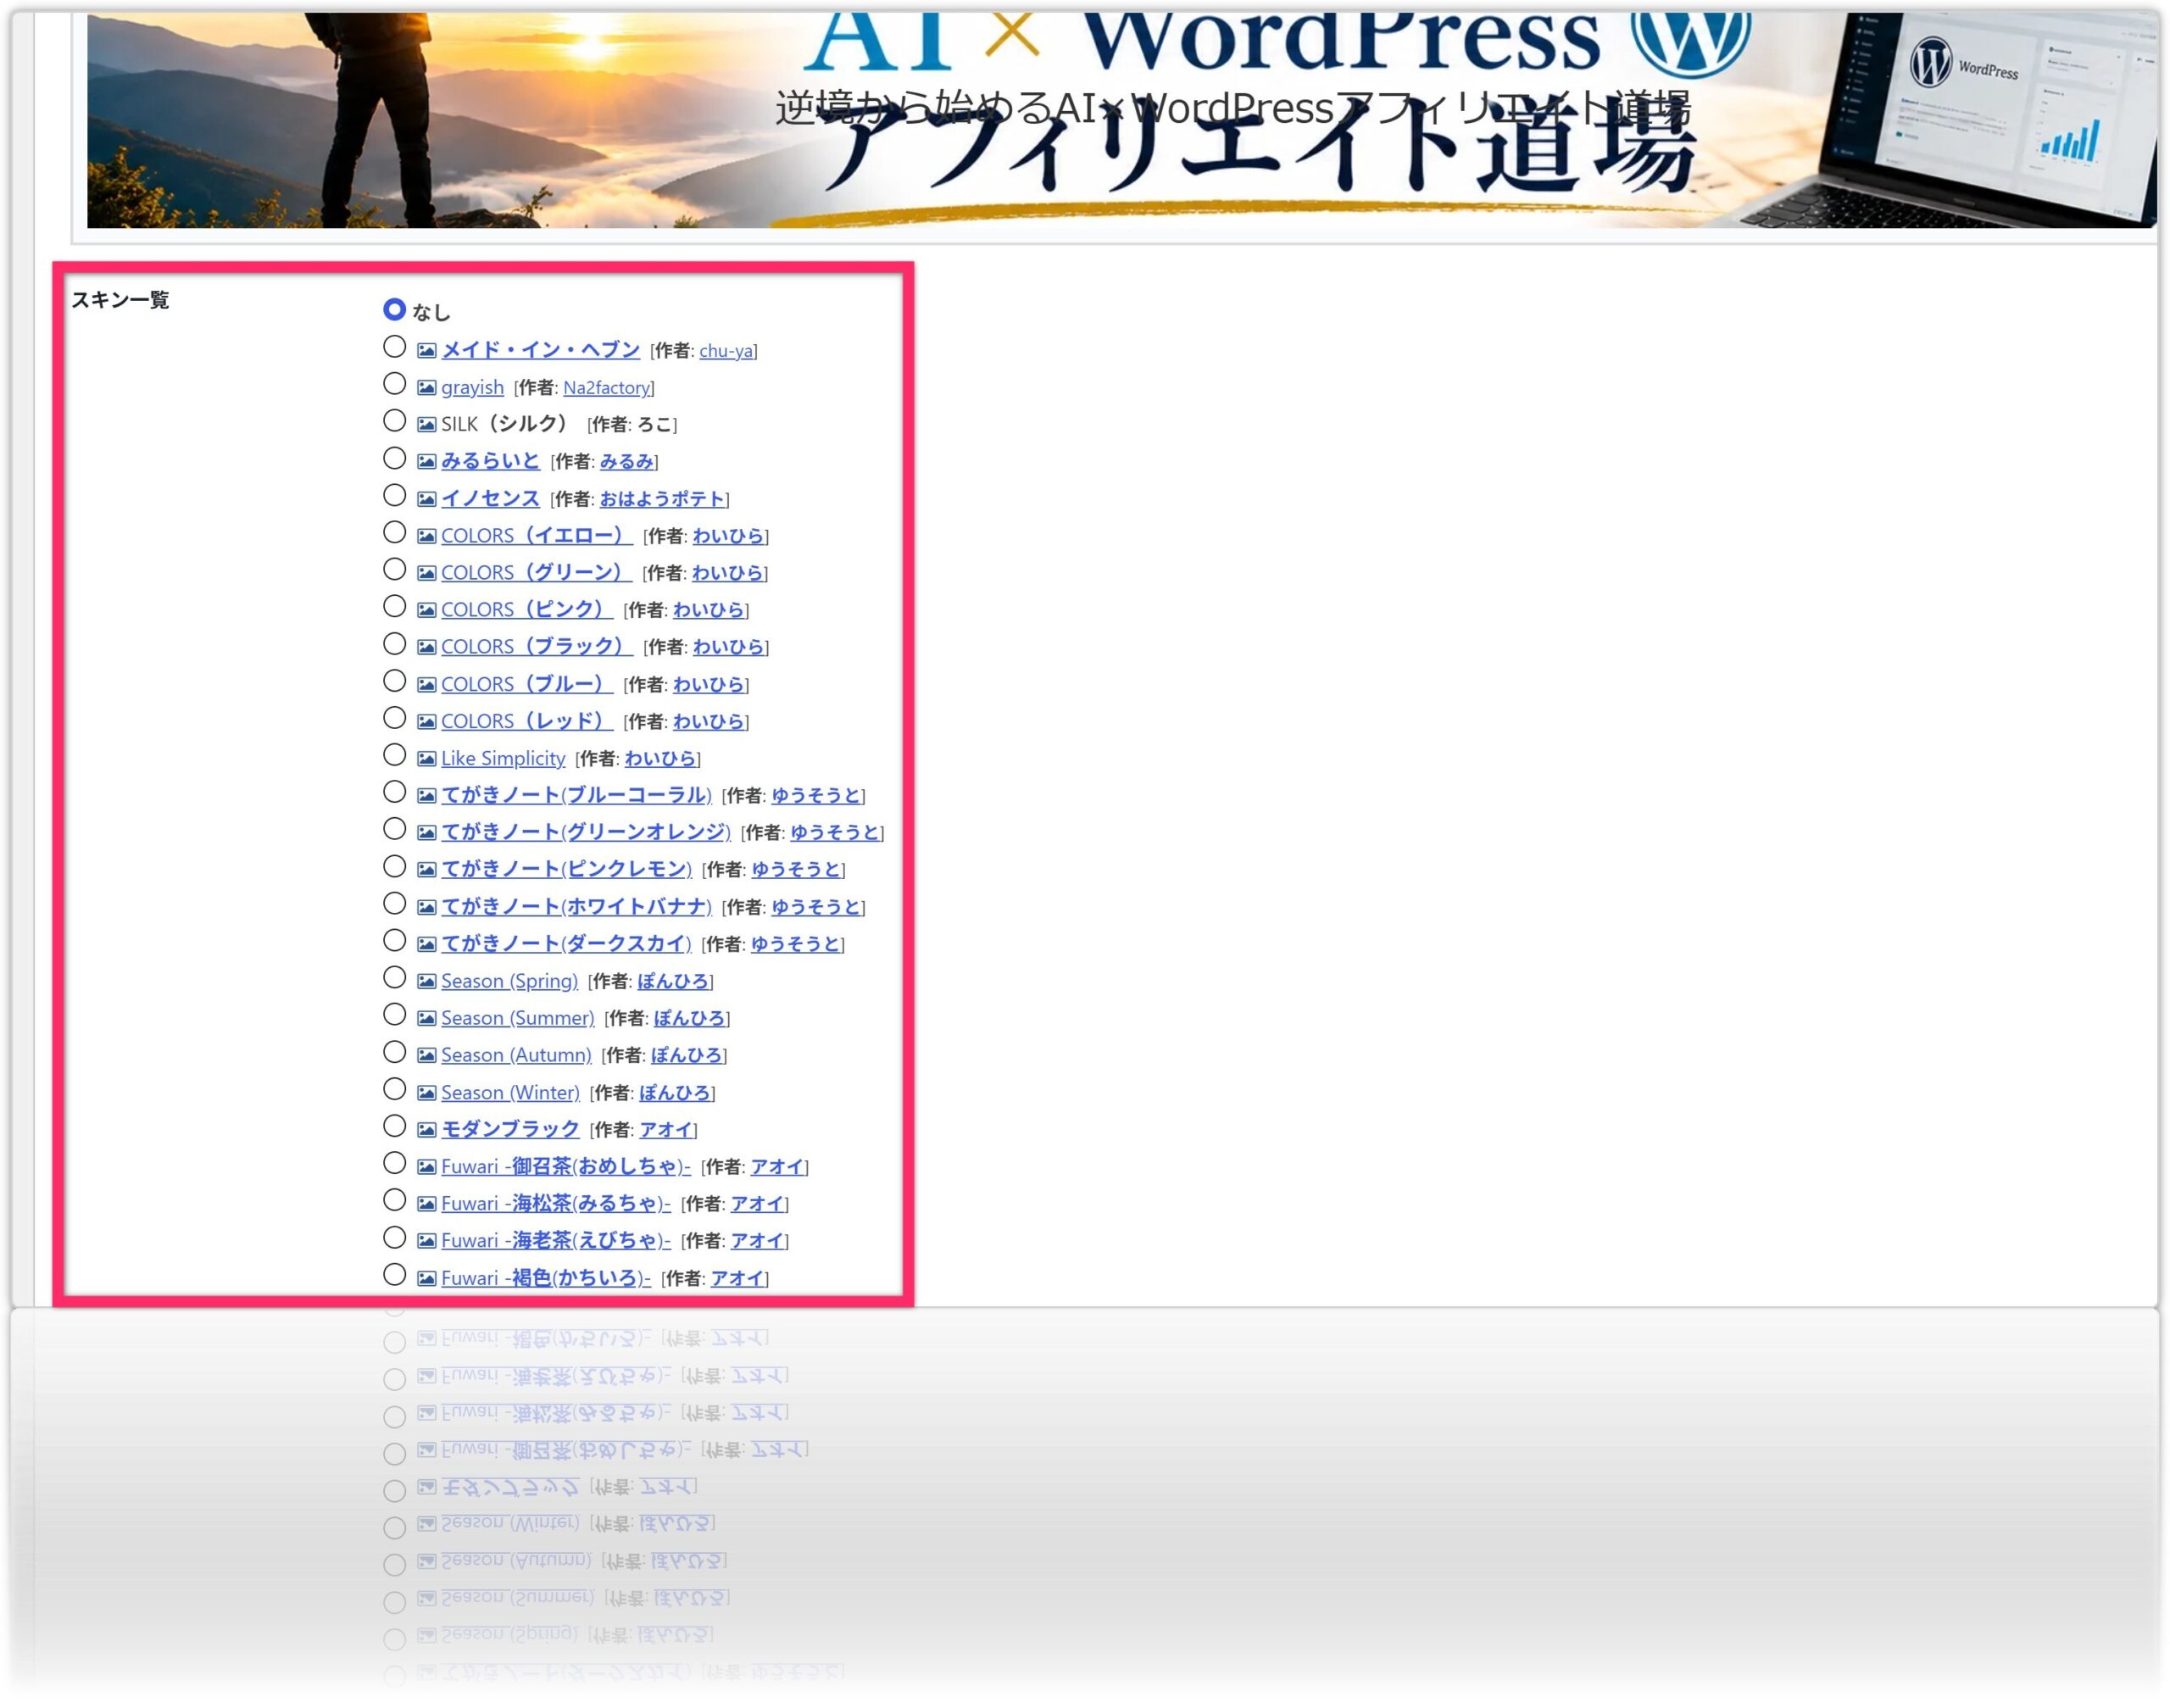Open the author link おはようポテト
This screenshot has height=1708, width=2170.
click(661, 499)
